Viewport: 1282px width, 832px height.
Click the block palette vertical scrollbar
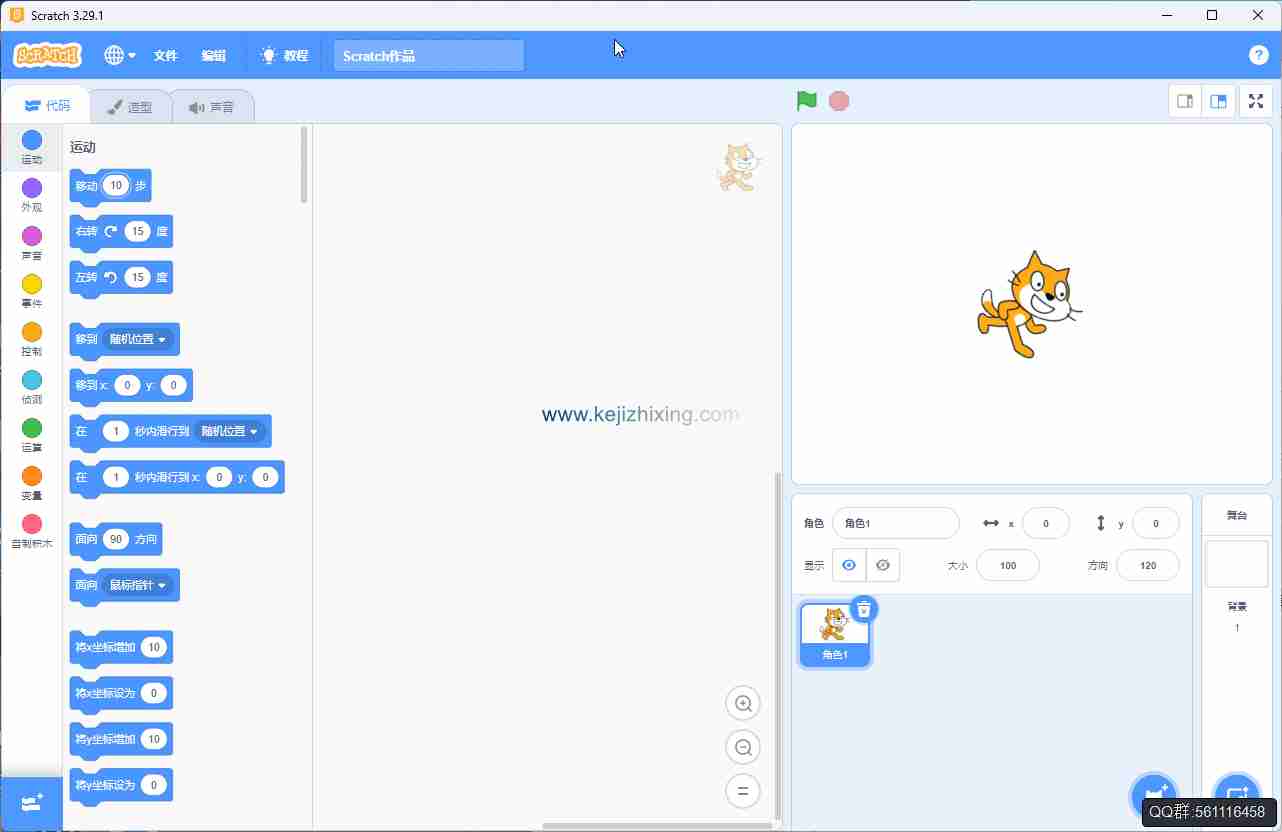click(304, 165)
